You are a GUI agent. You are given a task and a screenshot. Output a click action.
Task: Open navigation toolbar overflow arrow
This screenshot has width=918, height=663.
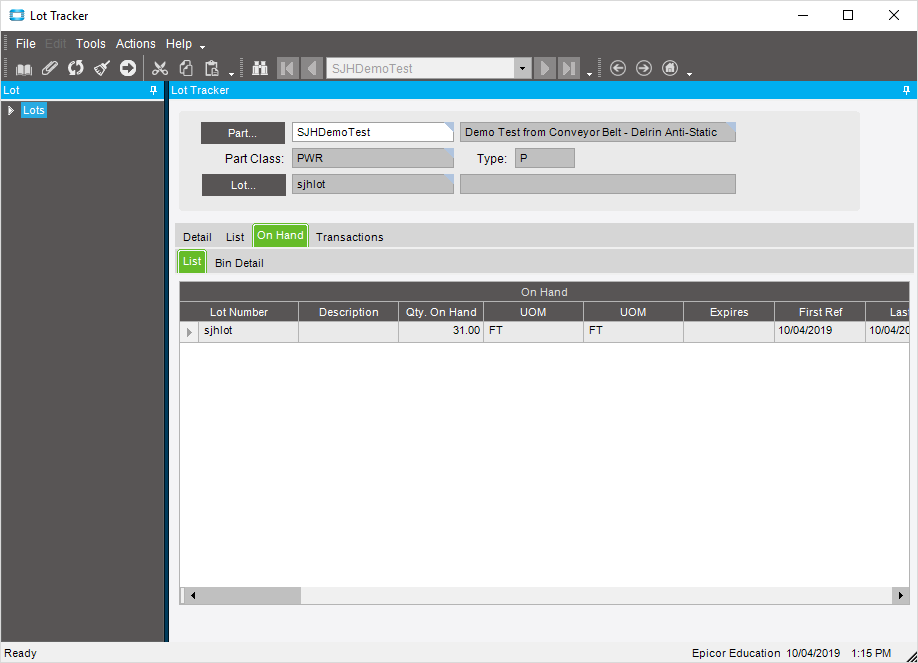pos(590,74)
